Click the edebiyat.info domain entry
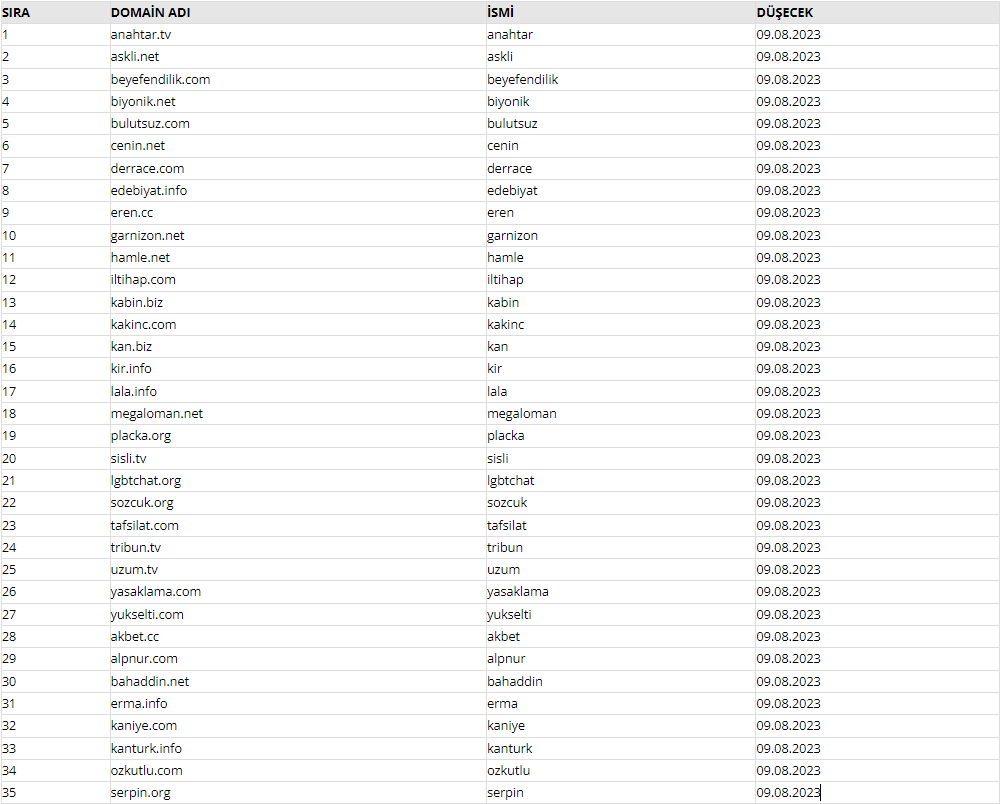This screenshot has height=804, width=1001. [x=149, y=190]
